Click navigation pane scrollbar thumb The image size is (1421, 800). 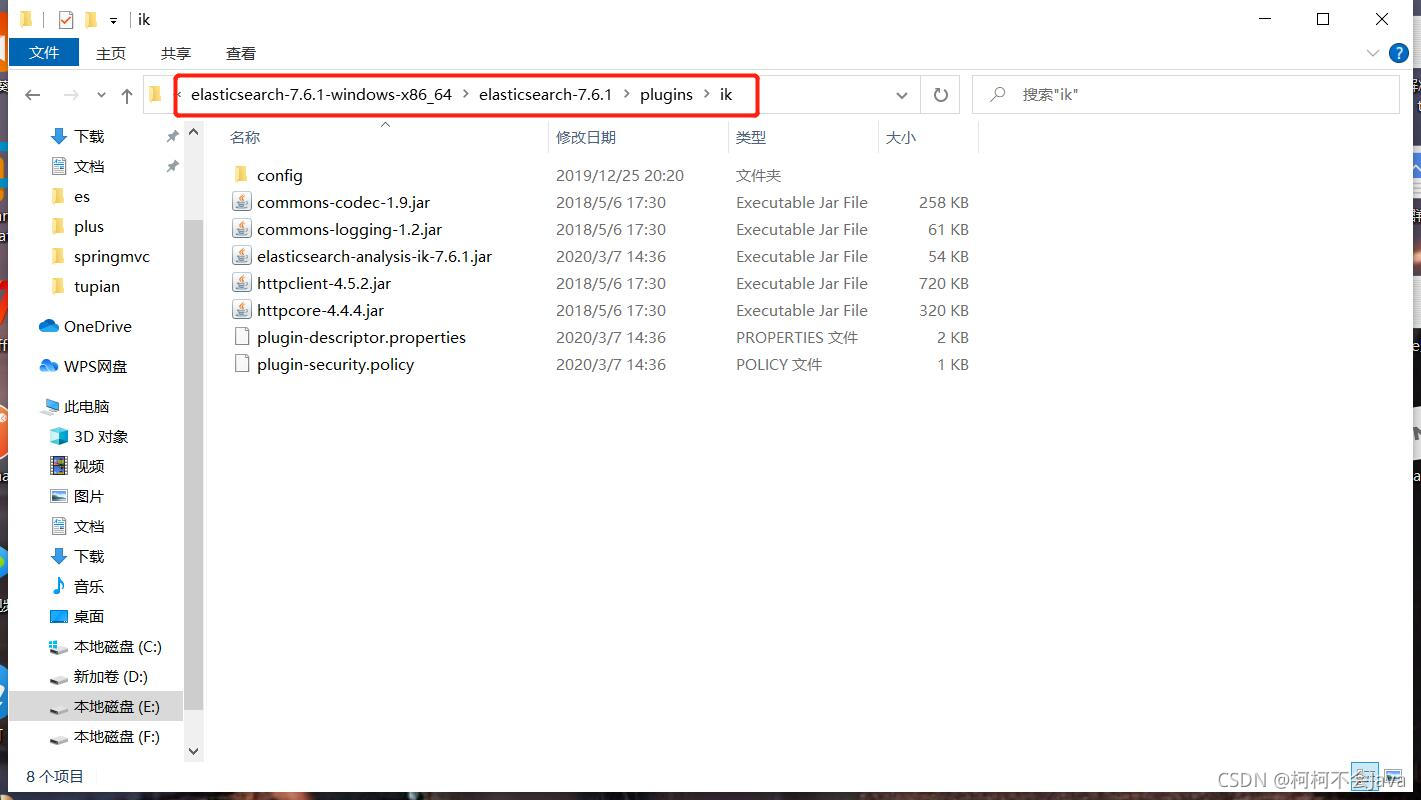coord(194,465)
